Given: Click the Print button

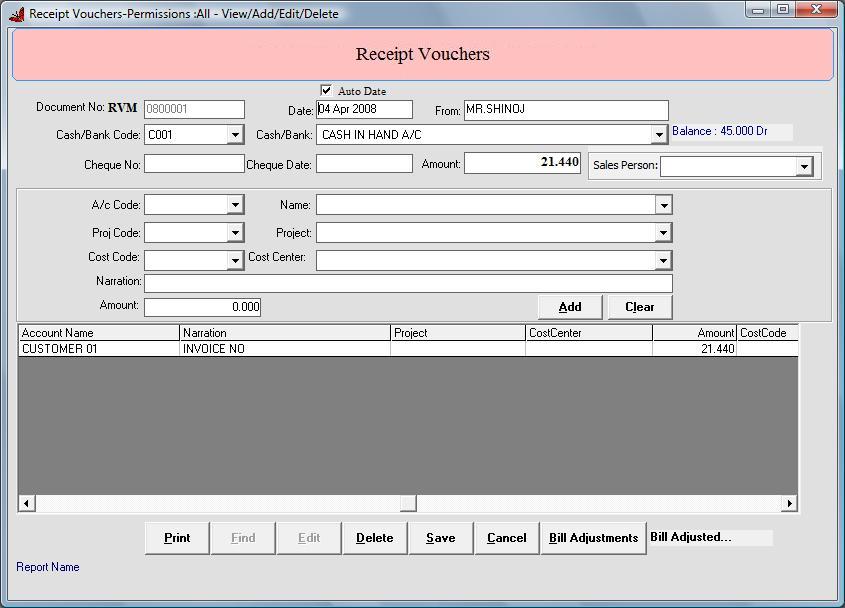Looking at the screenshot, I should tap(177, 538).
